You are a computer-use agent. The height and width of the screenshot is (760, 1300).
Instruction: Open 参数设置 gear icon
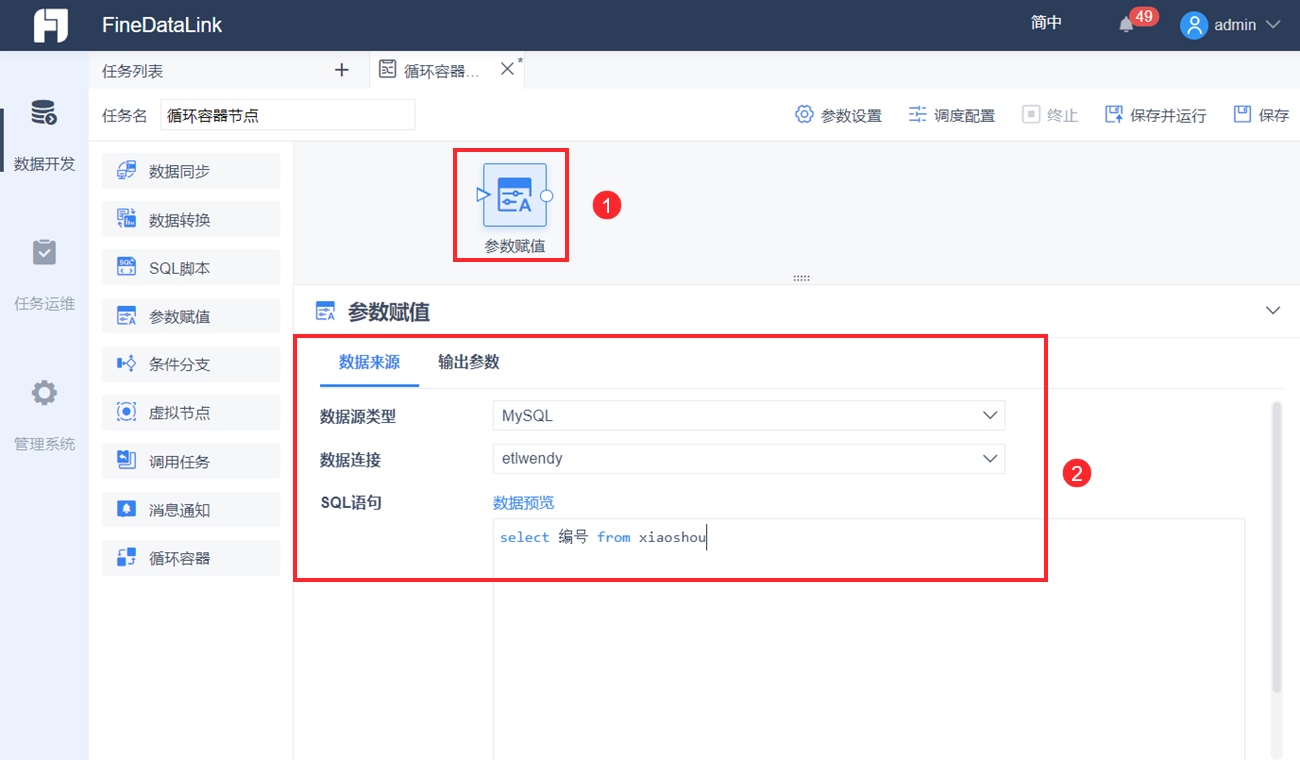click(804, 114)
